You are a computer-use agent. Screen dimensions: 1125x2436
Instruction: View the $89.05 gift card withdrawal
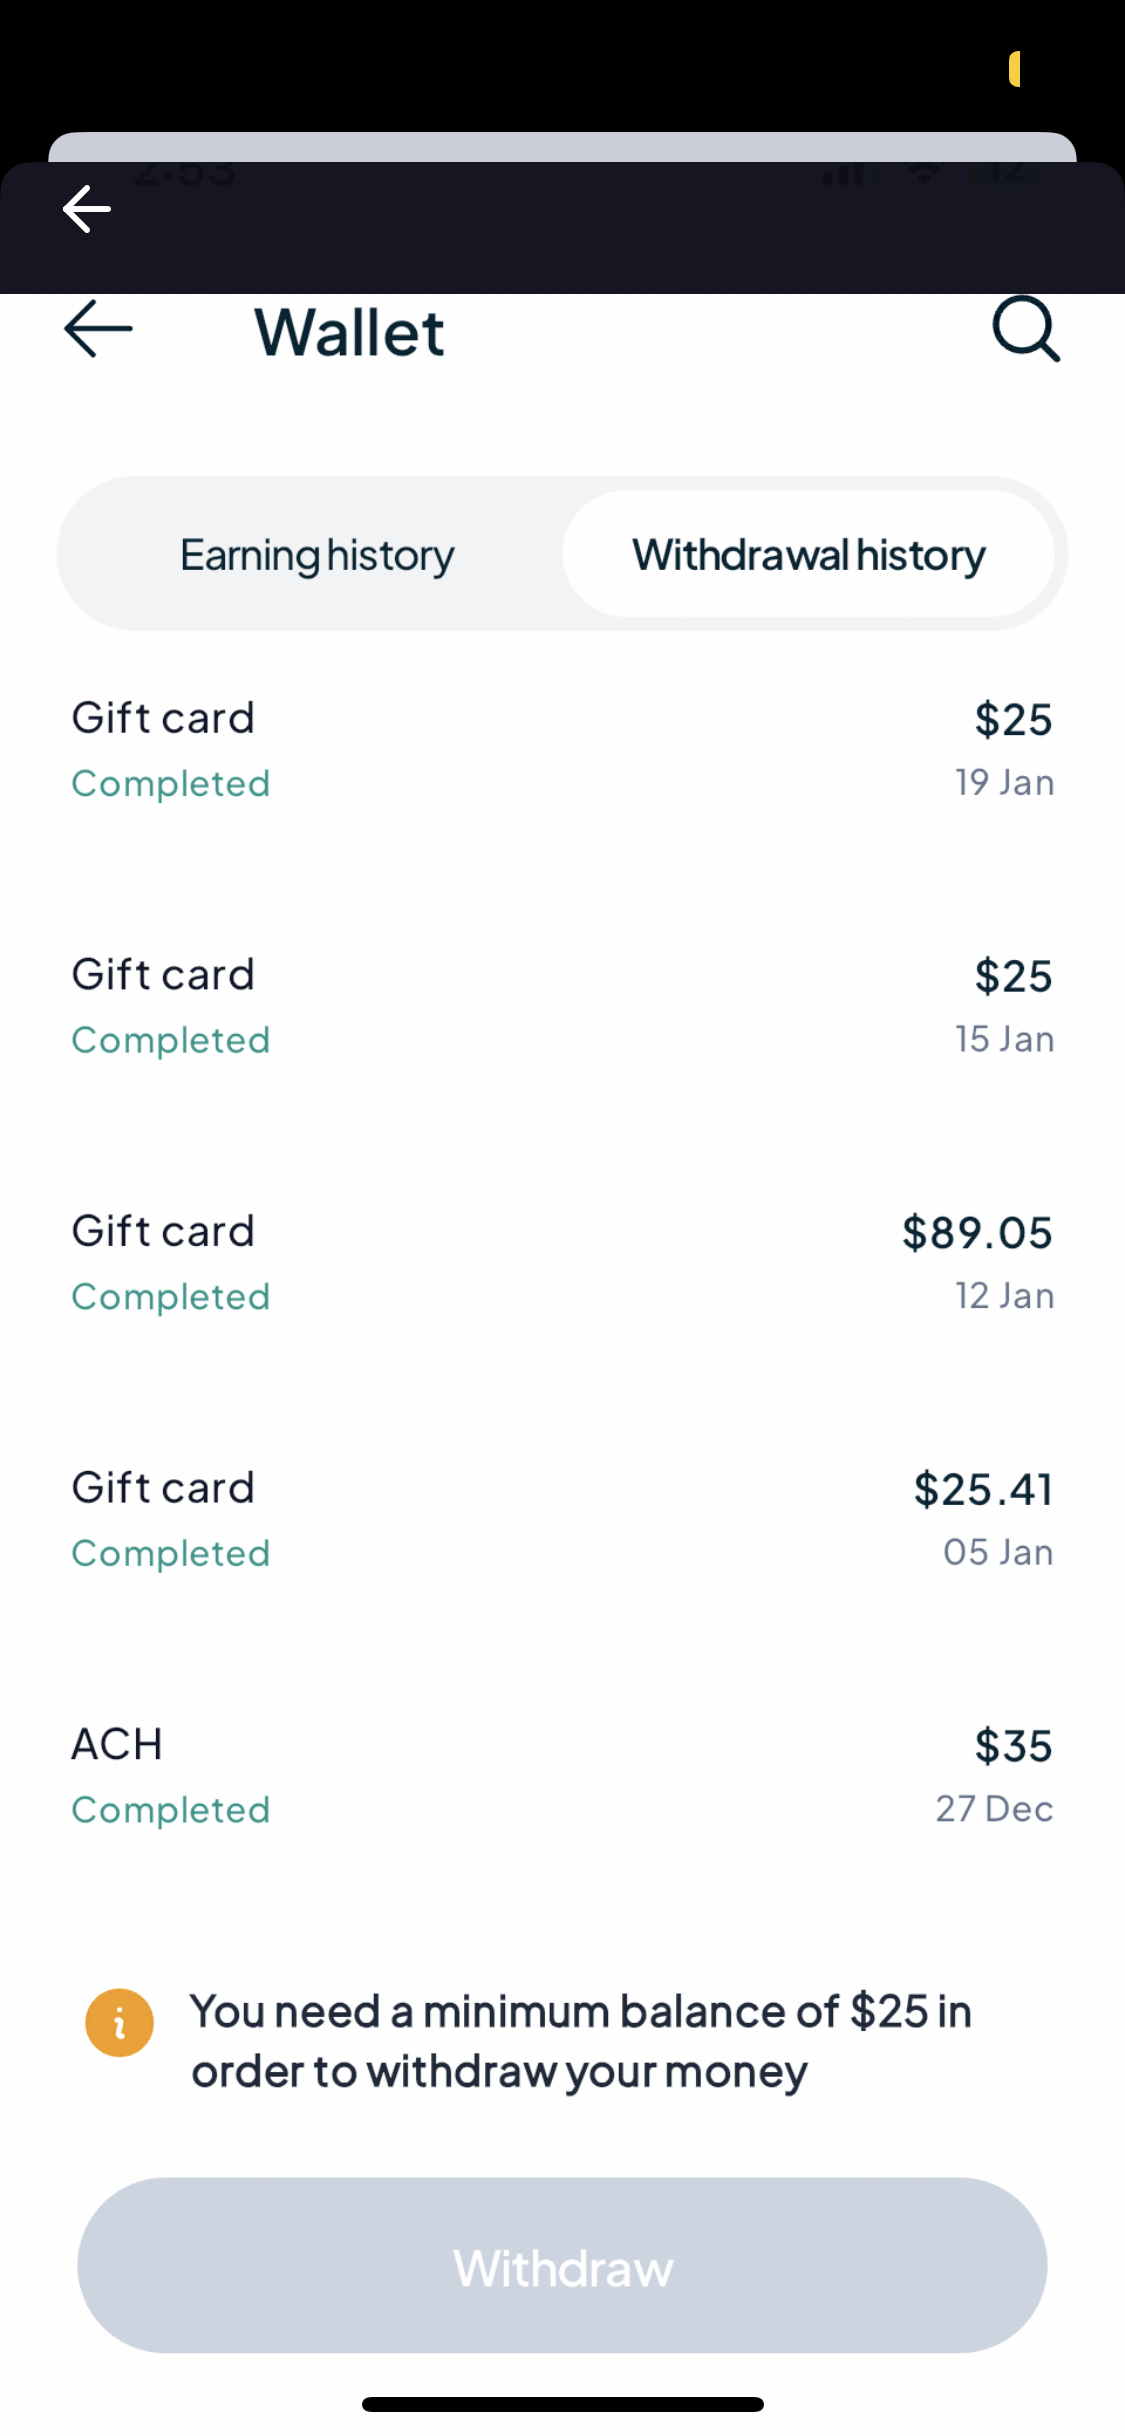[x=562, y=1262]
